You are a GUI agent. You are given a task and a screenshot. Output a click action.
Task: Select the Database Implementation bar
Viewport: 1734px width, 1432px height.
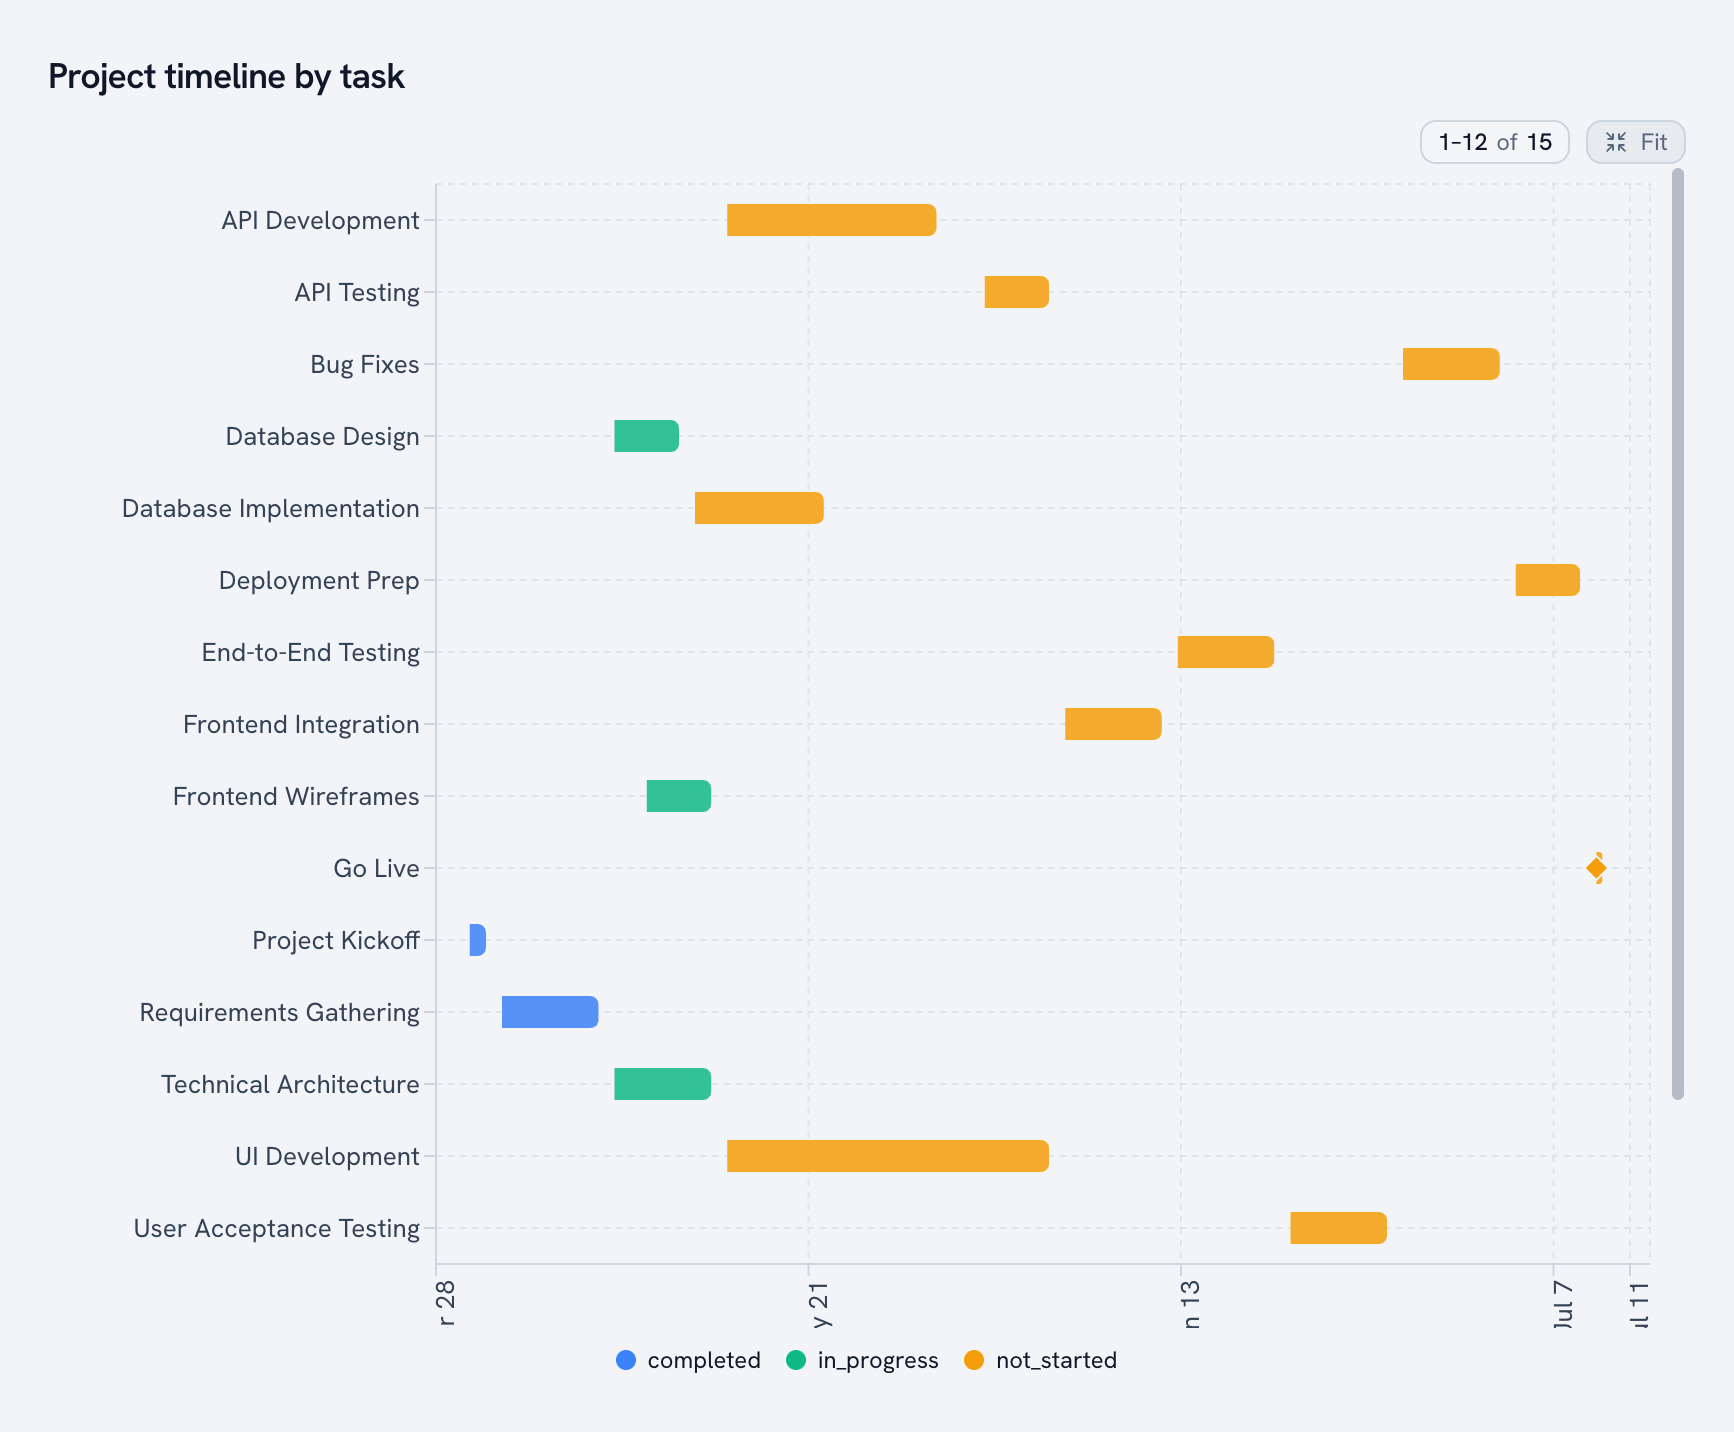[759, 508]
